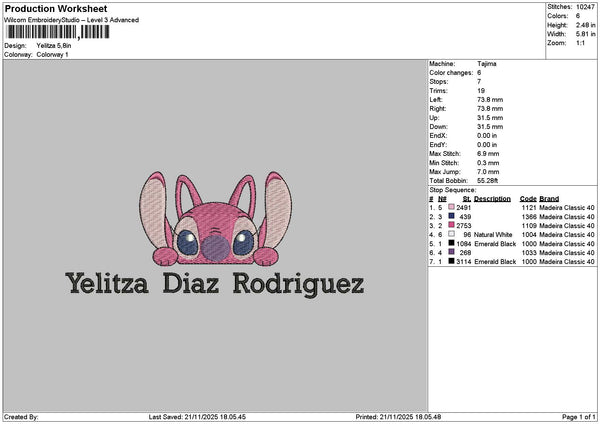
Task: Click the navy blue swatch for code 1366
Action: pos(452,216)
